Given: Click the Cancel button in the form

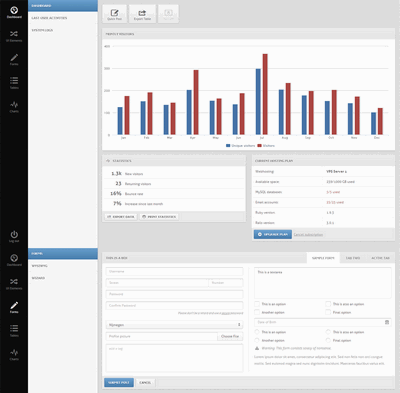Looking at the screenshot, I should tap(145, 382).
